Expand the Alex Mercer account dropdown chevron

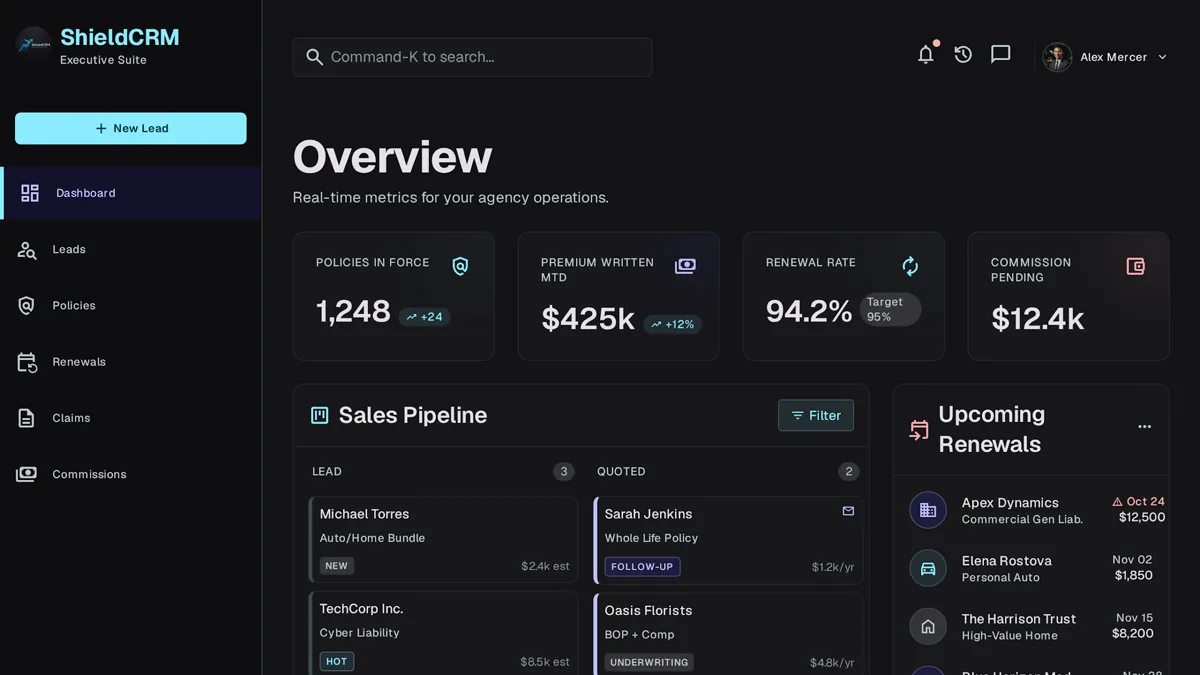click(1162, 57)
